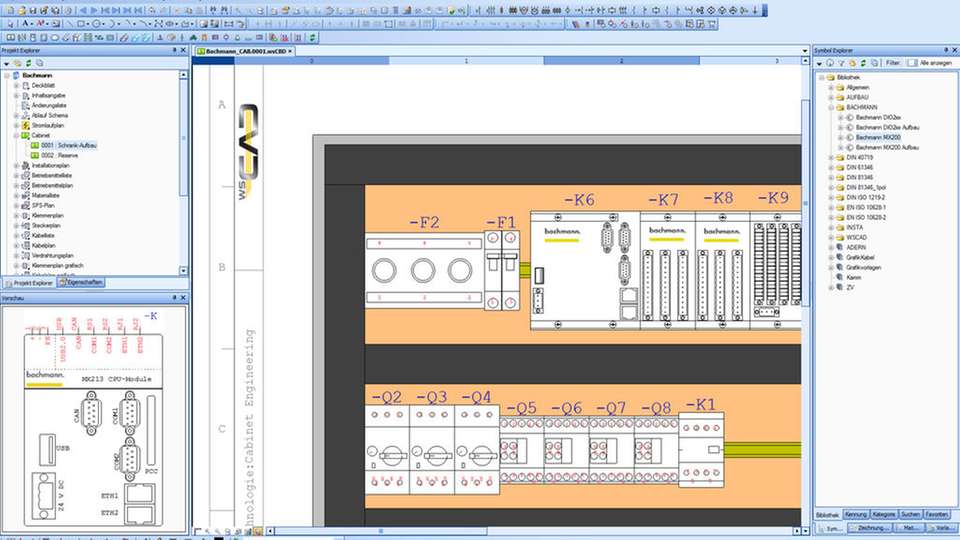Open the Projekt Explorer toolbar dropdown arrow
Viewport: 960px width, 540px height.
[6, 63]
